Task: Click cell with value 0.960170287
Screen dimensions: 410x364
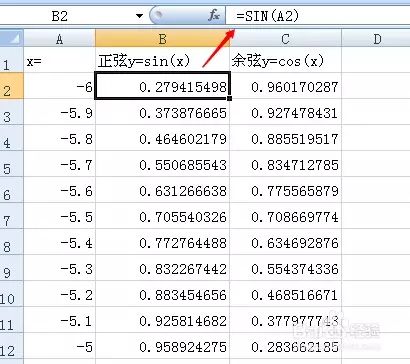Action: pyautogui.click(x=285, y=86)
